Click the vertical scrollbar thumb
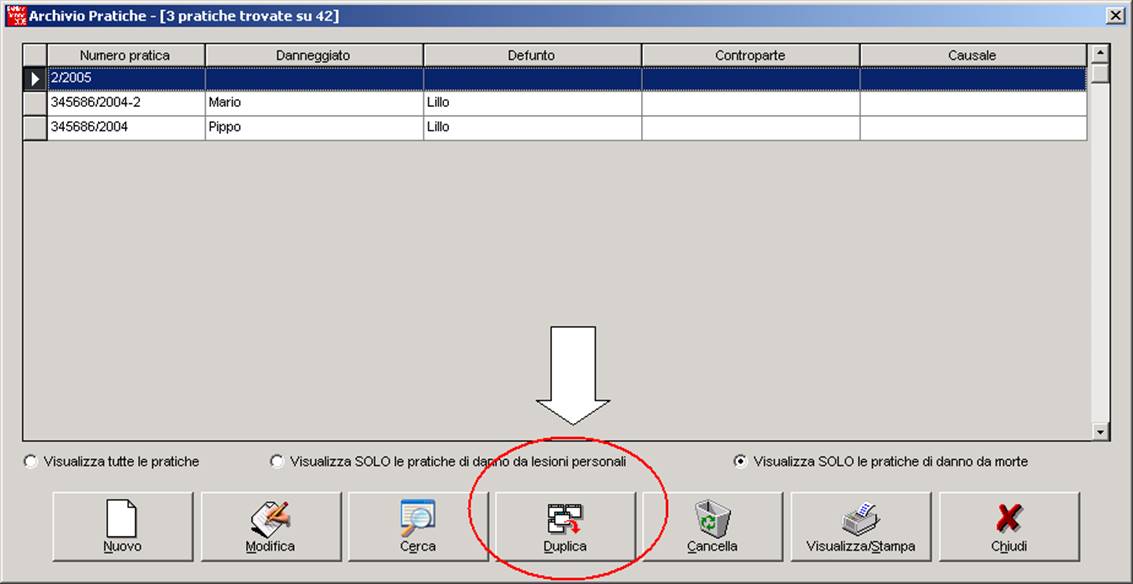Screen dimensions: 1133x584 pyautogui.click(x=1100, y=73)
